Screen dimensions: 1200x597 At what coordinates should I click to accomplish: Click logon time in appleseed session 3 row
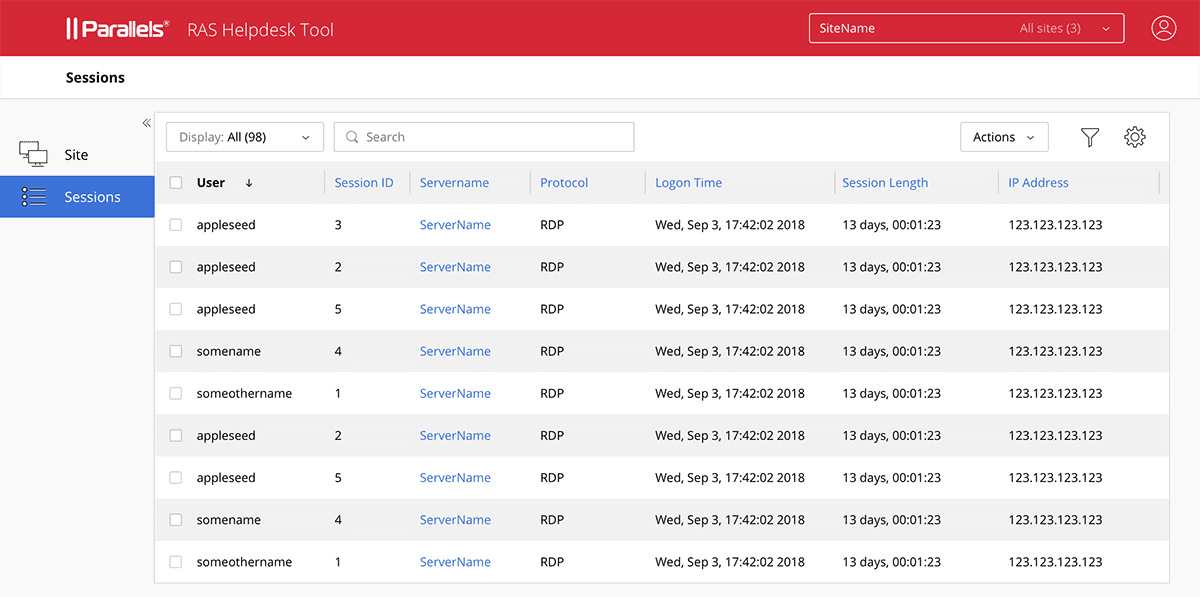730,225
